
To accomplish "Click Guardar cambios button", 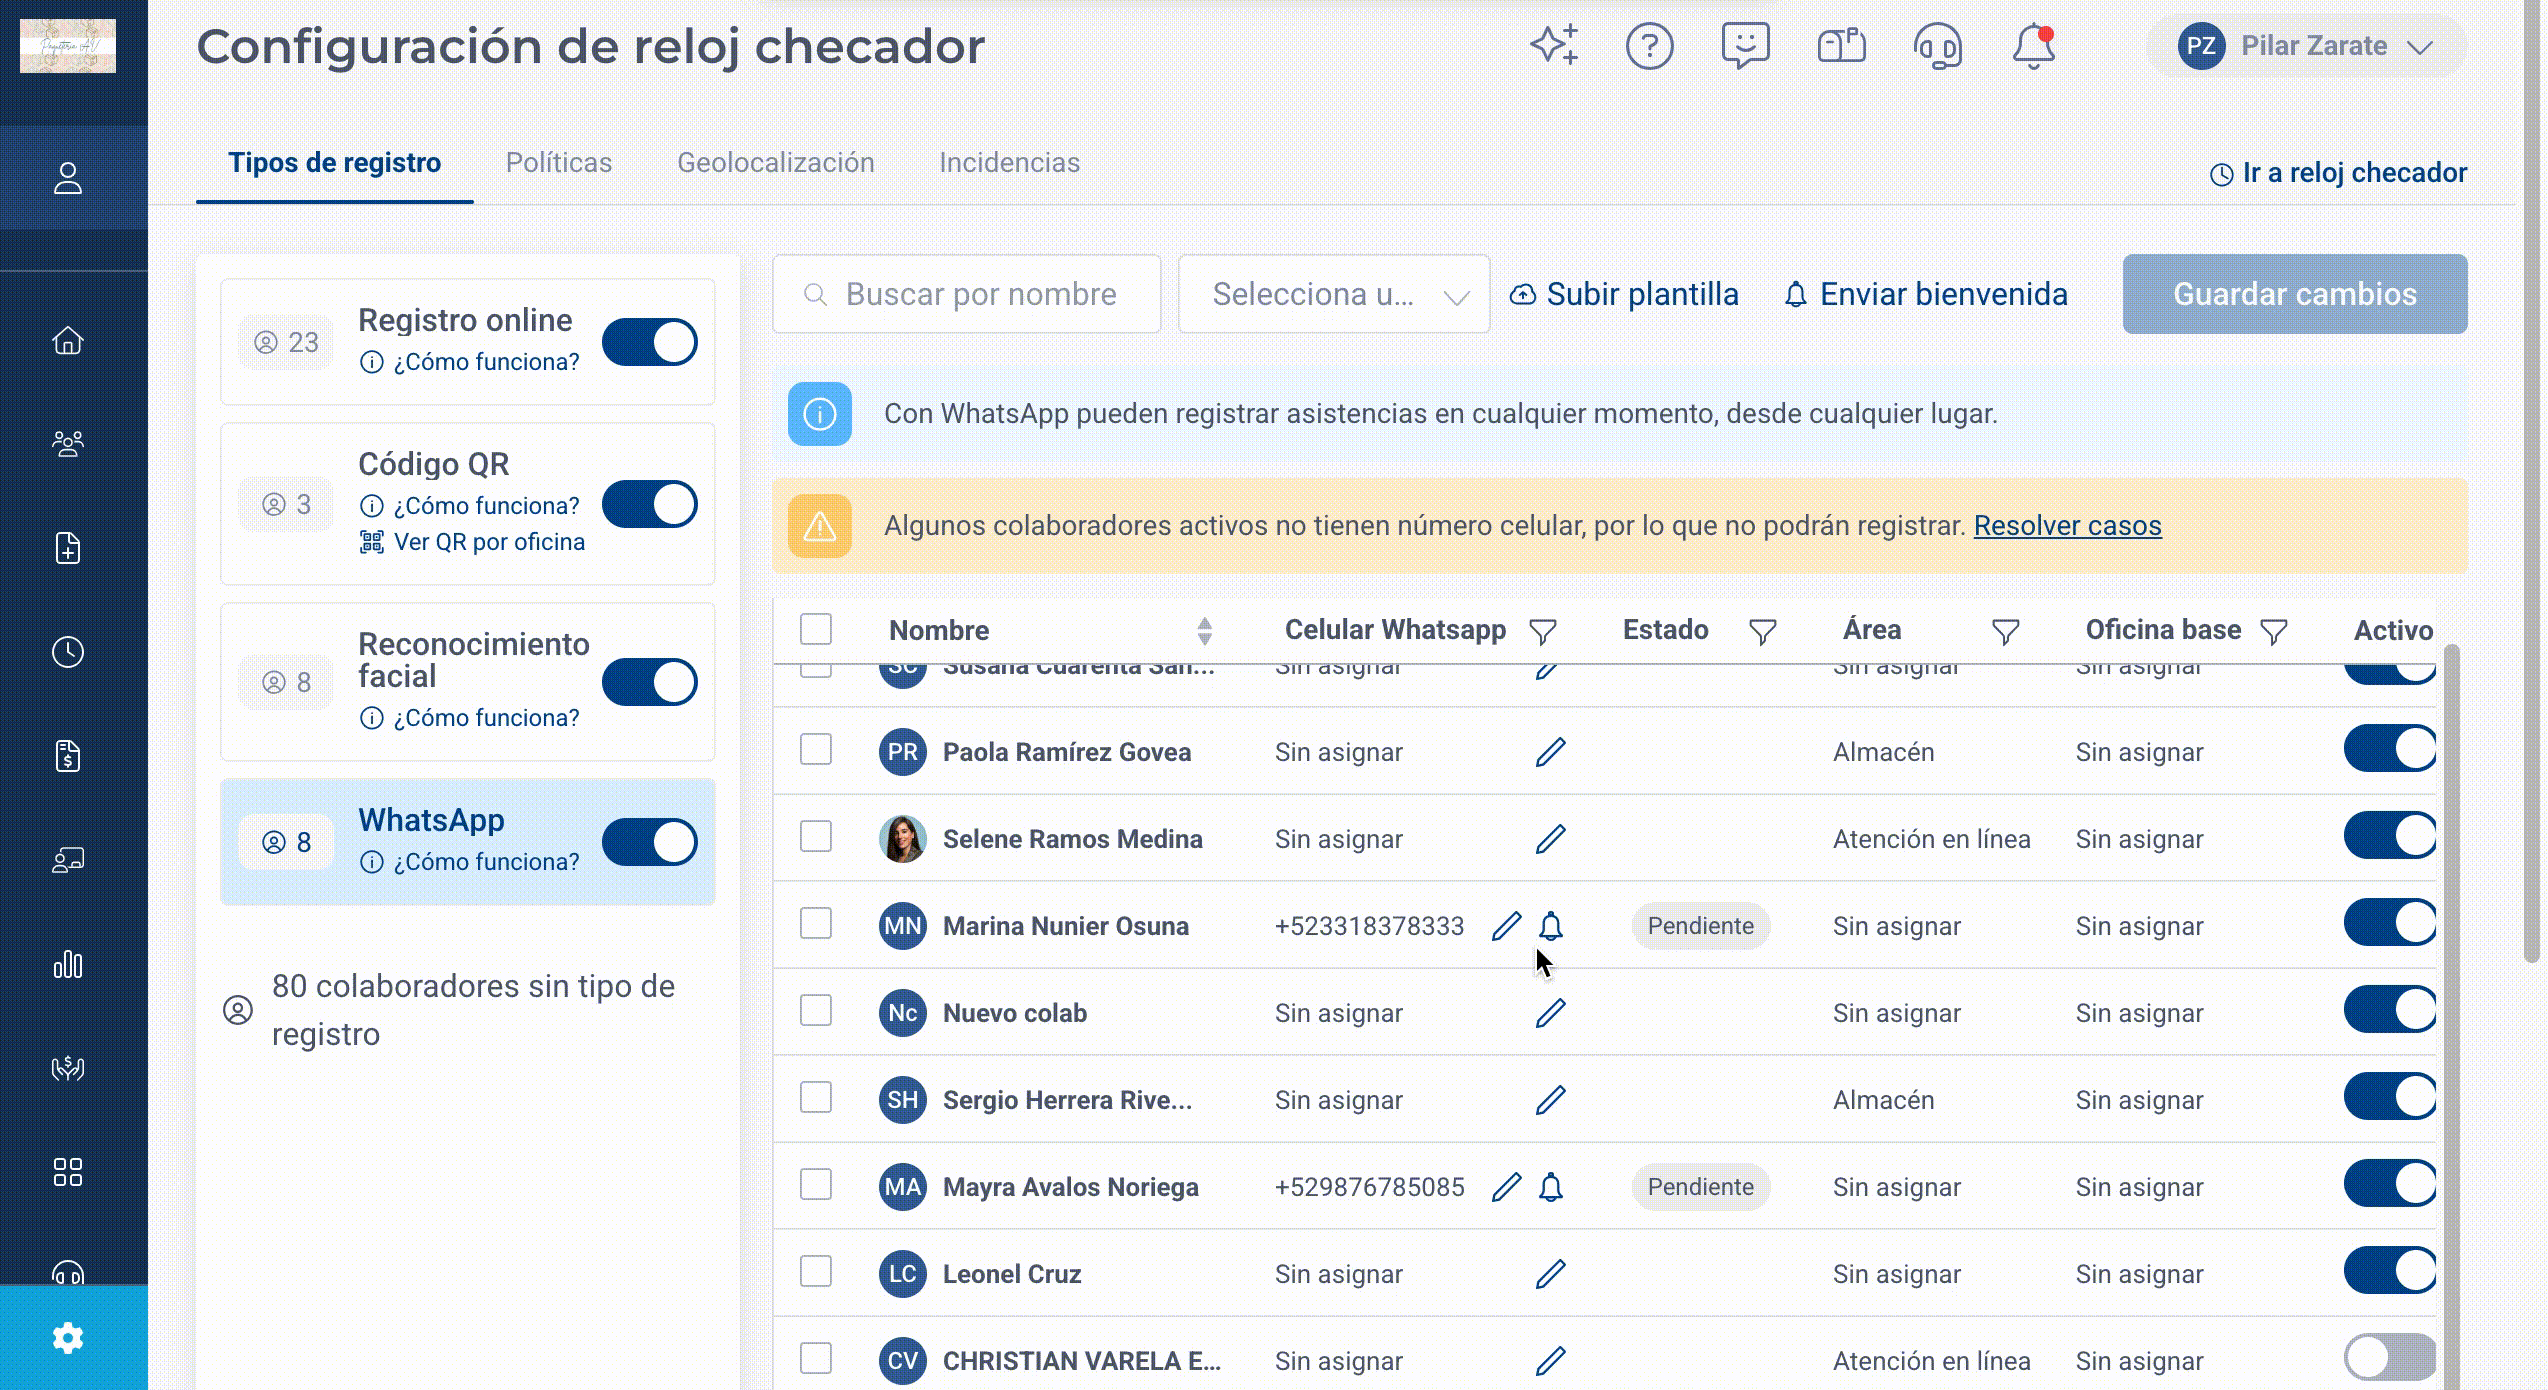I will point(2295,294).
